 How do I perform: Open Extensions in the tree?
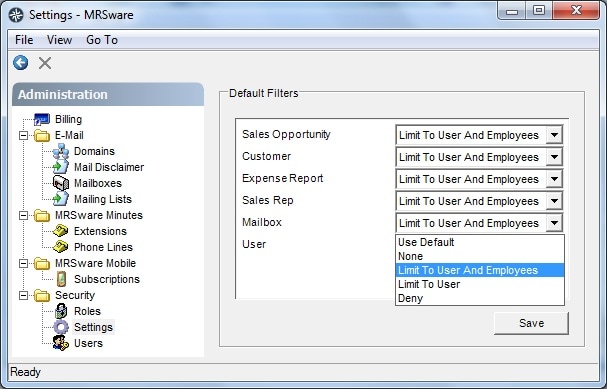(x=100, y=231)
